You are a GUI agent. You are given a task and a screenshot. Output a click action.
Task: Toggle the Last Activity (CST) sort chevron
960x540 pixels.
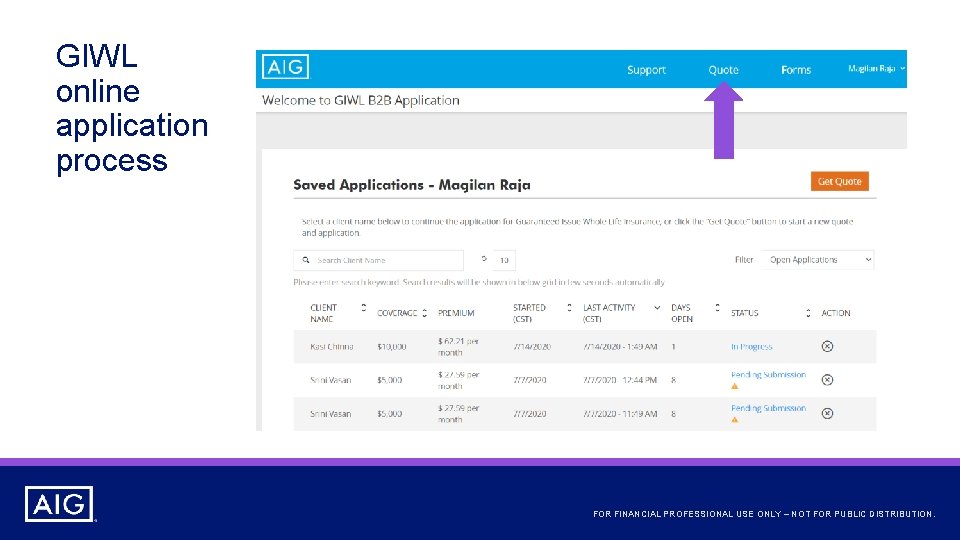(x=657, y=307)
